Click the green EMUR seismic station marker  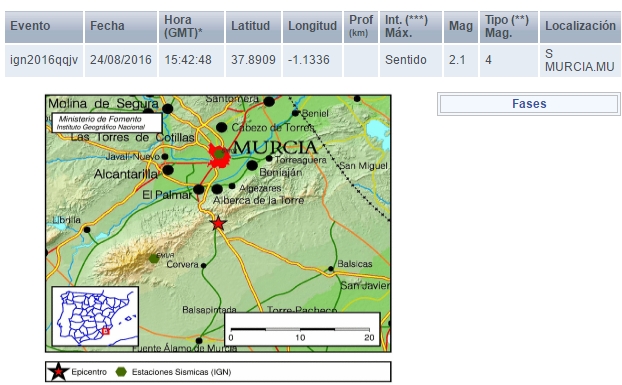154,259
